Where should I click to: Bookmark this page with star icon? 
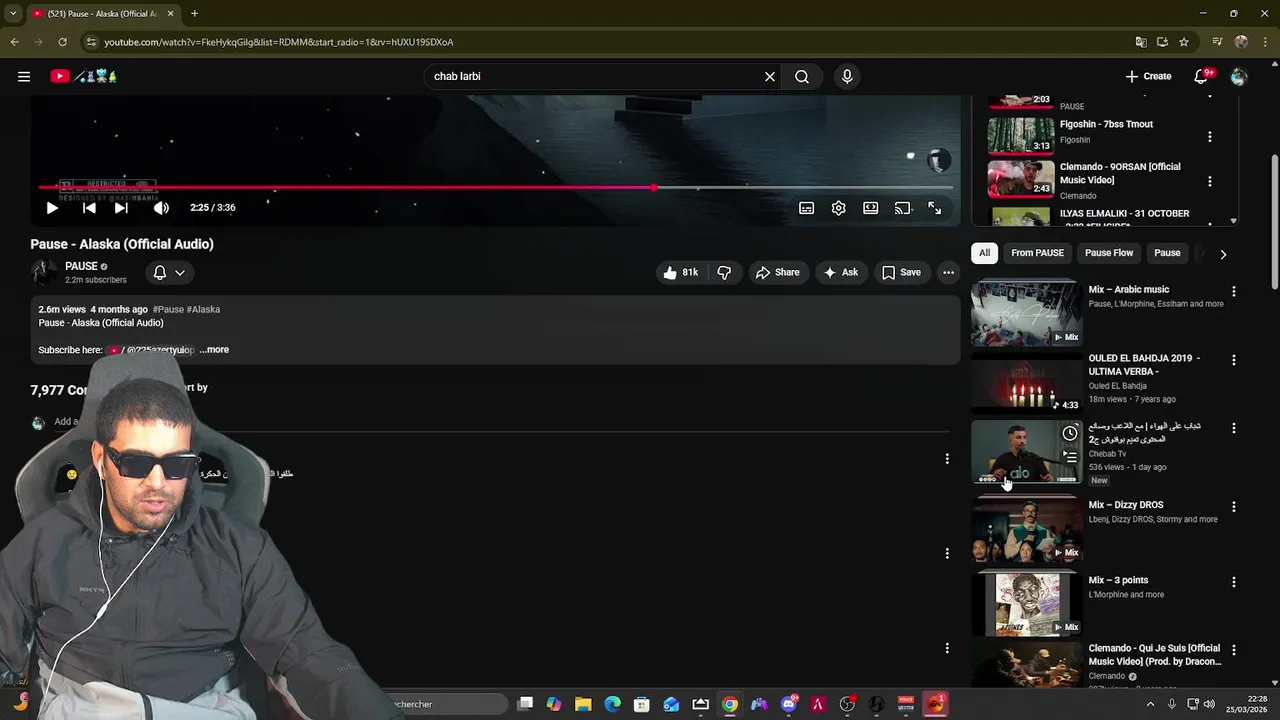(x=1184, y=42)
